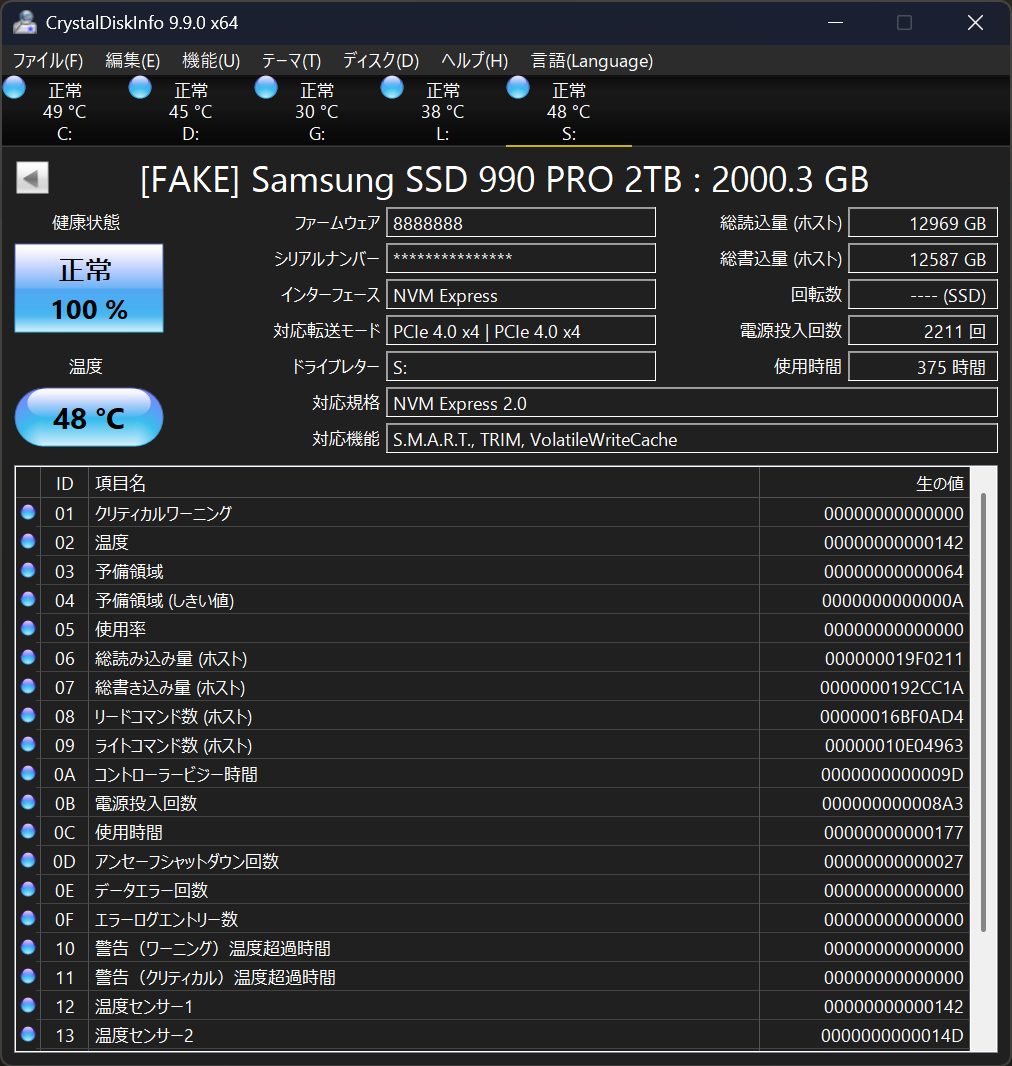Click total host reads 12969 GB
The width and height of the screenshot is (1012, 1066).
pyautogui.click(x=923, y=223)
